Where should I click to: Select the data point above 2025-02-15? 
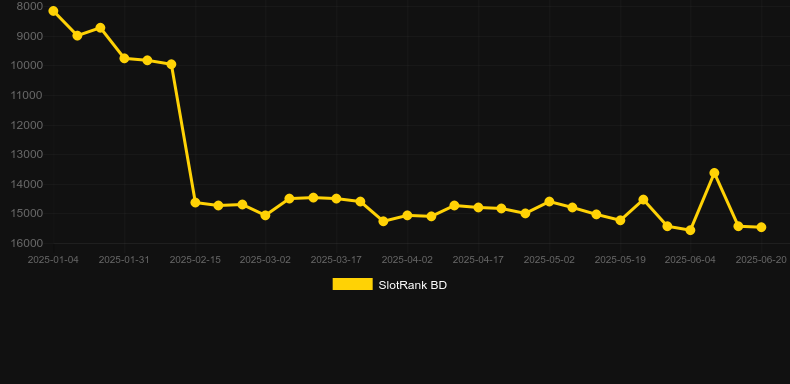coord(195,203)
